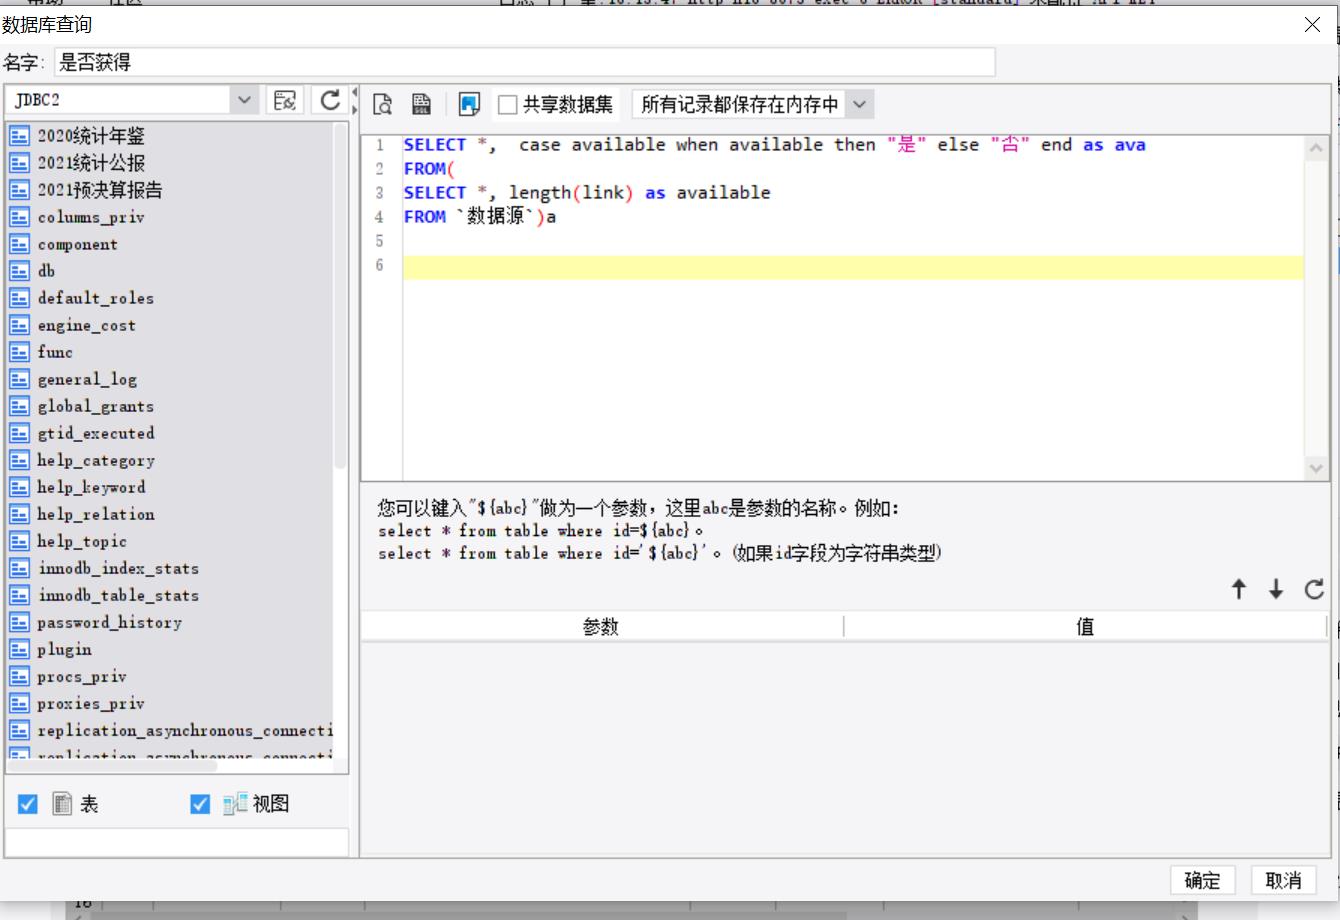Click the table search field below checkboxes
This screenshot has width=1340, height=920.
pos(177,842)
